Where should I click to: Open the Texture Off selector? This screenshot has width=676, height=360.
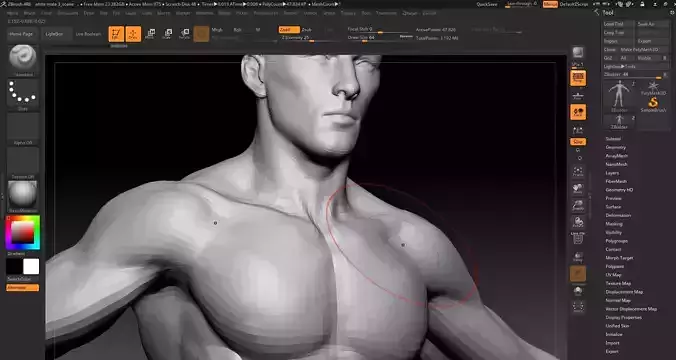(x=23, y=161)
